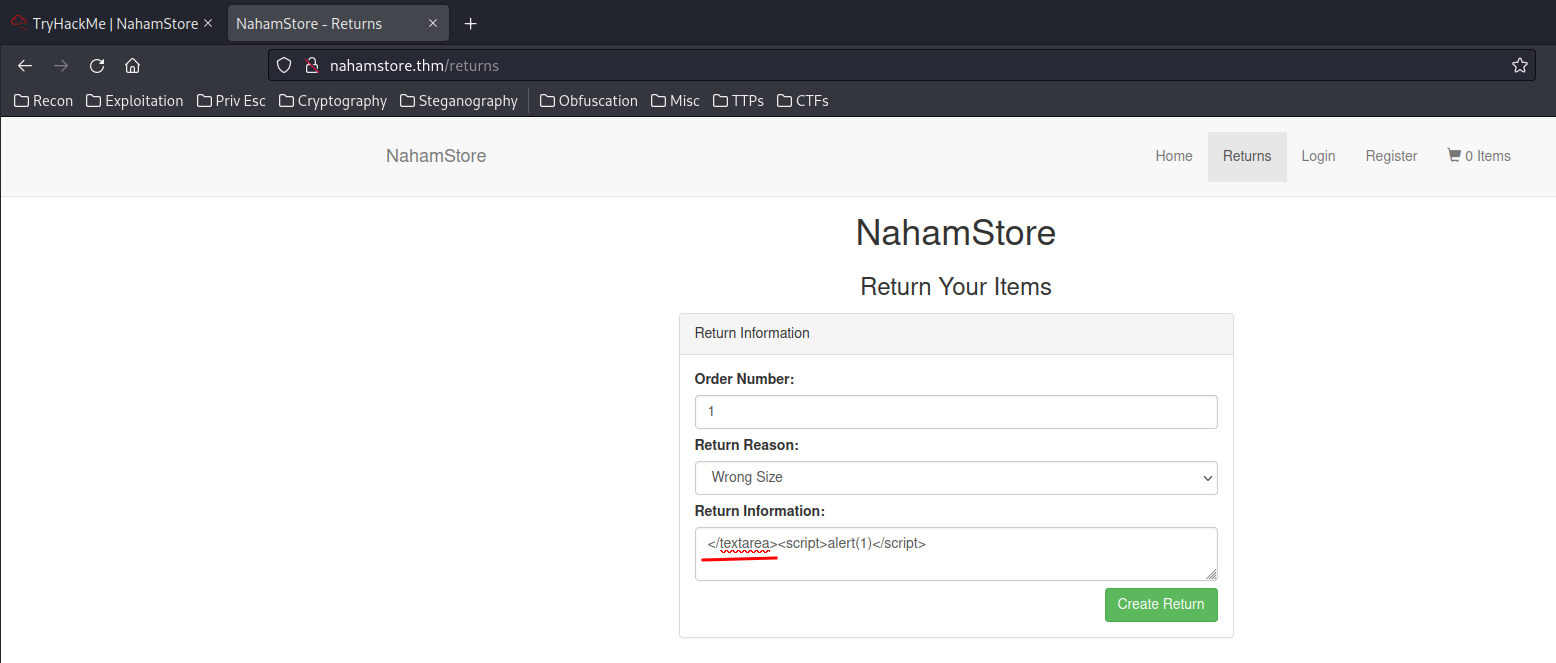Viewport: 1556px width, 663px height.
Task: Close the NahamStore - Returns tab
Action: tap(431, 24)
